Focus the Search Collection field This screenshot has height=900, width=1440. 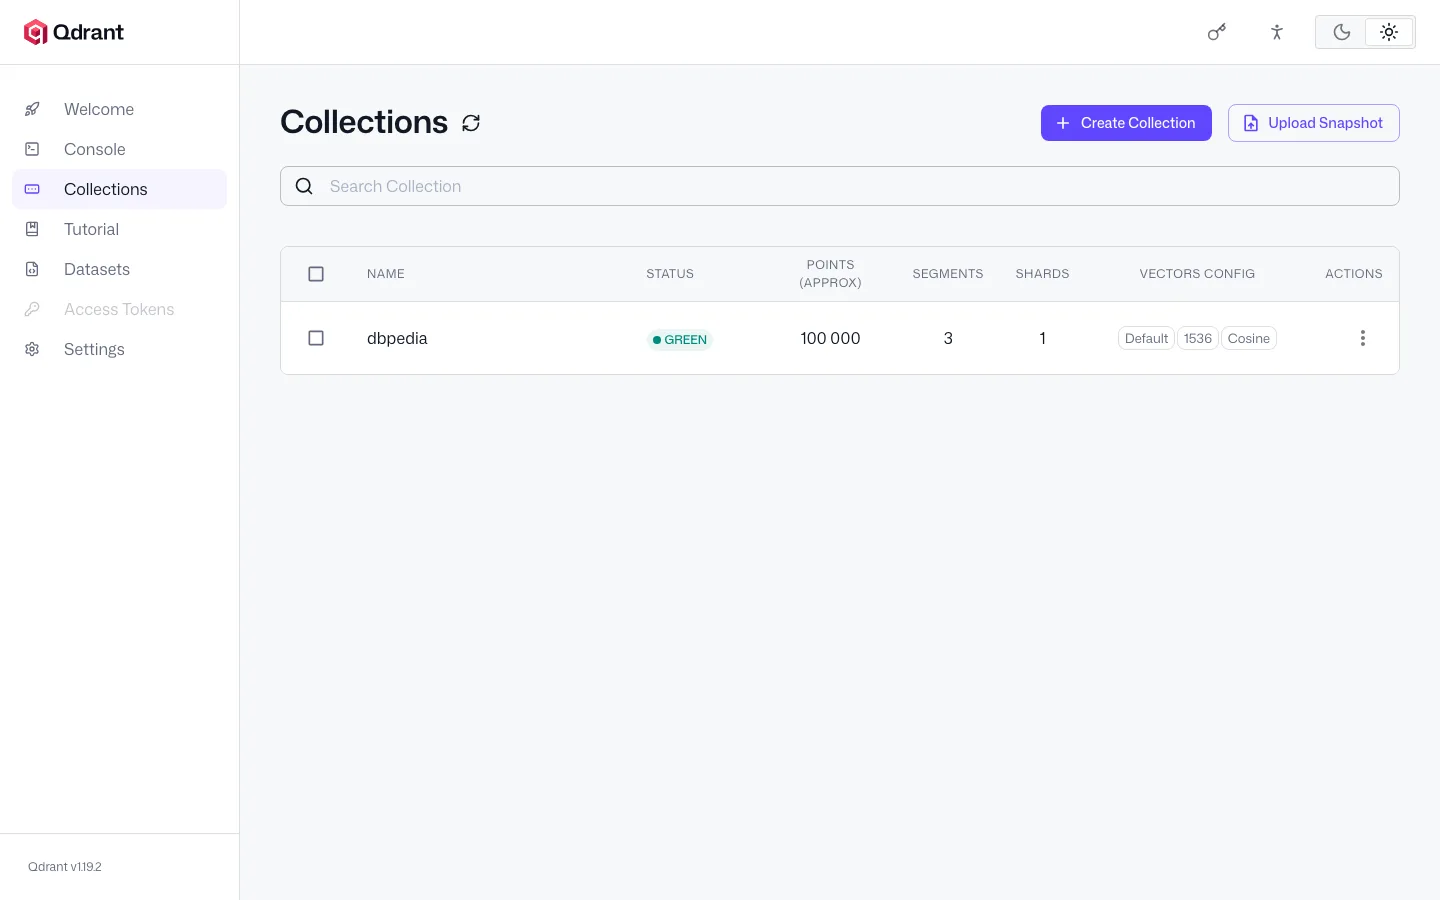[x=840, y=186]
